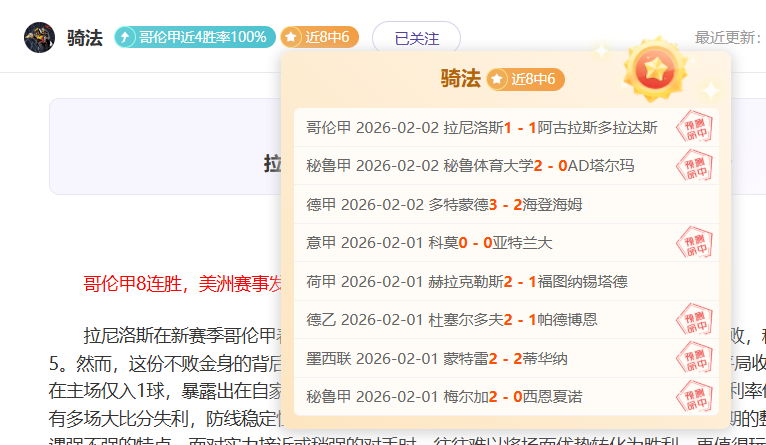Image resolution: width=766 pixels, height=445 pixels.
Task: Toggle the 已关注 follow button
Action: 416,38
